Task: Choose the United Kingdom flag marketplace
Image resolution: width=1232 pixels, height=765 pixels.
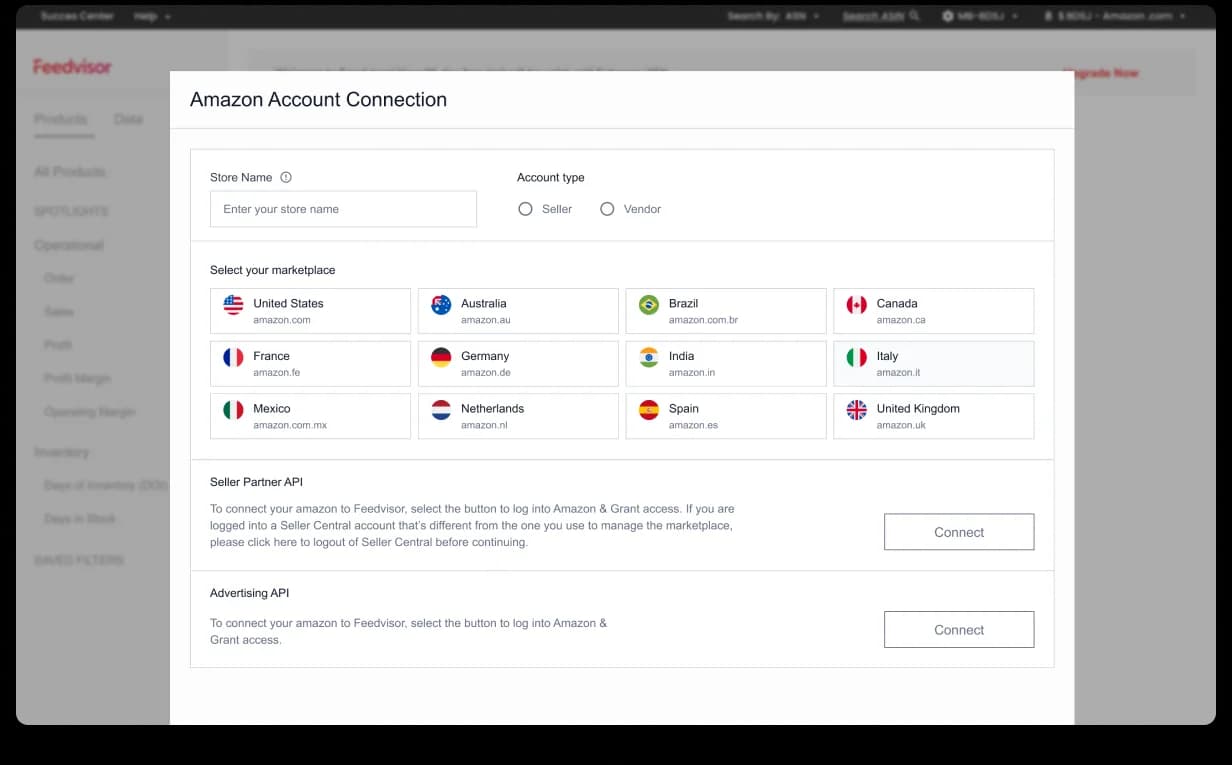Action: click(934, 416)
